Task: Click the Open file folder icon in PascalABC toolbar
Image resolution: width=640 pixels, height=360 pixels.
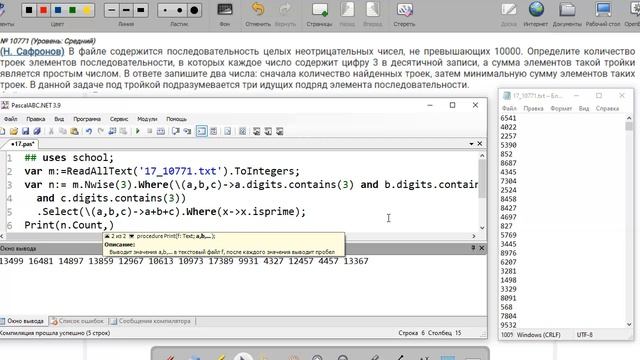Action: 14,131
